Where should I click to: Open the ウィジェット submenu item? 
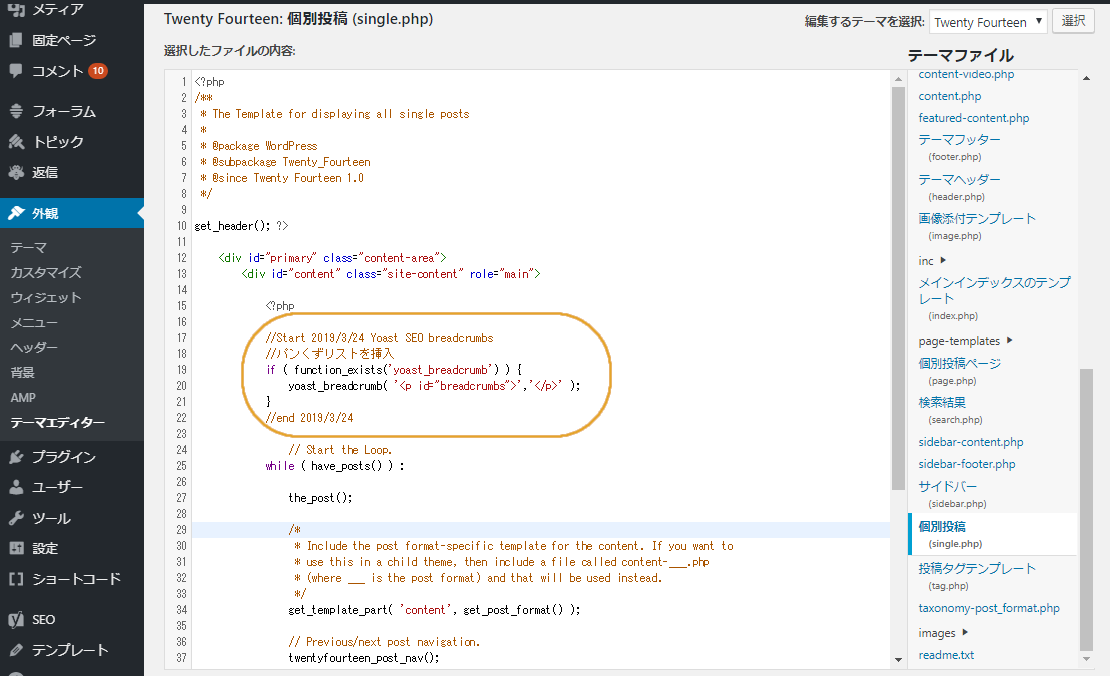(46, 297)
